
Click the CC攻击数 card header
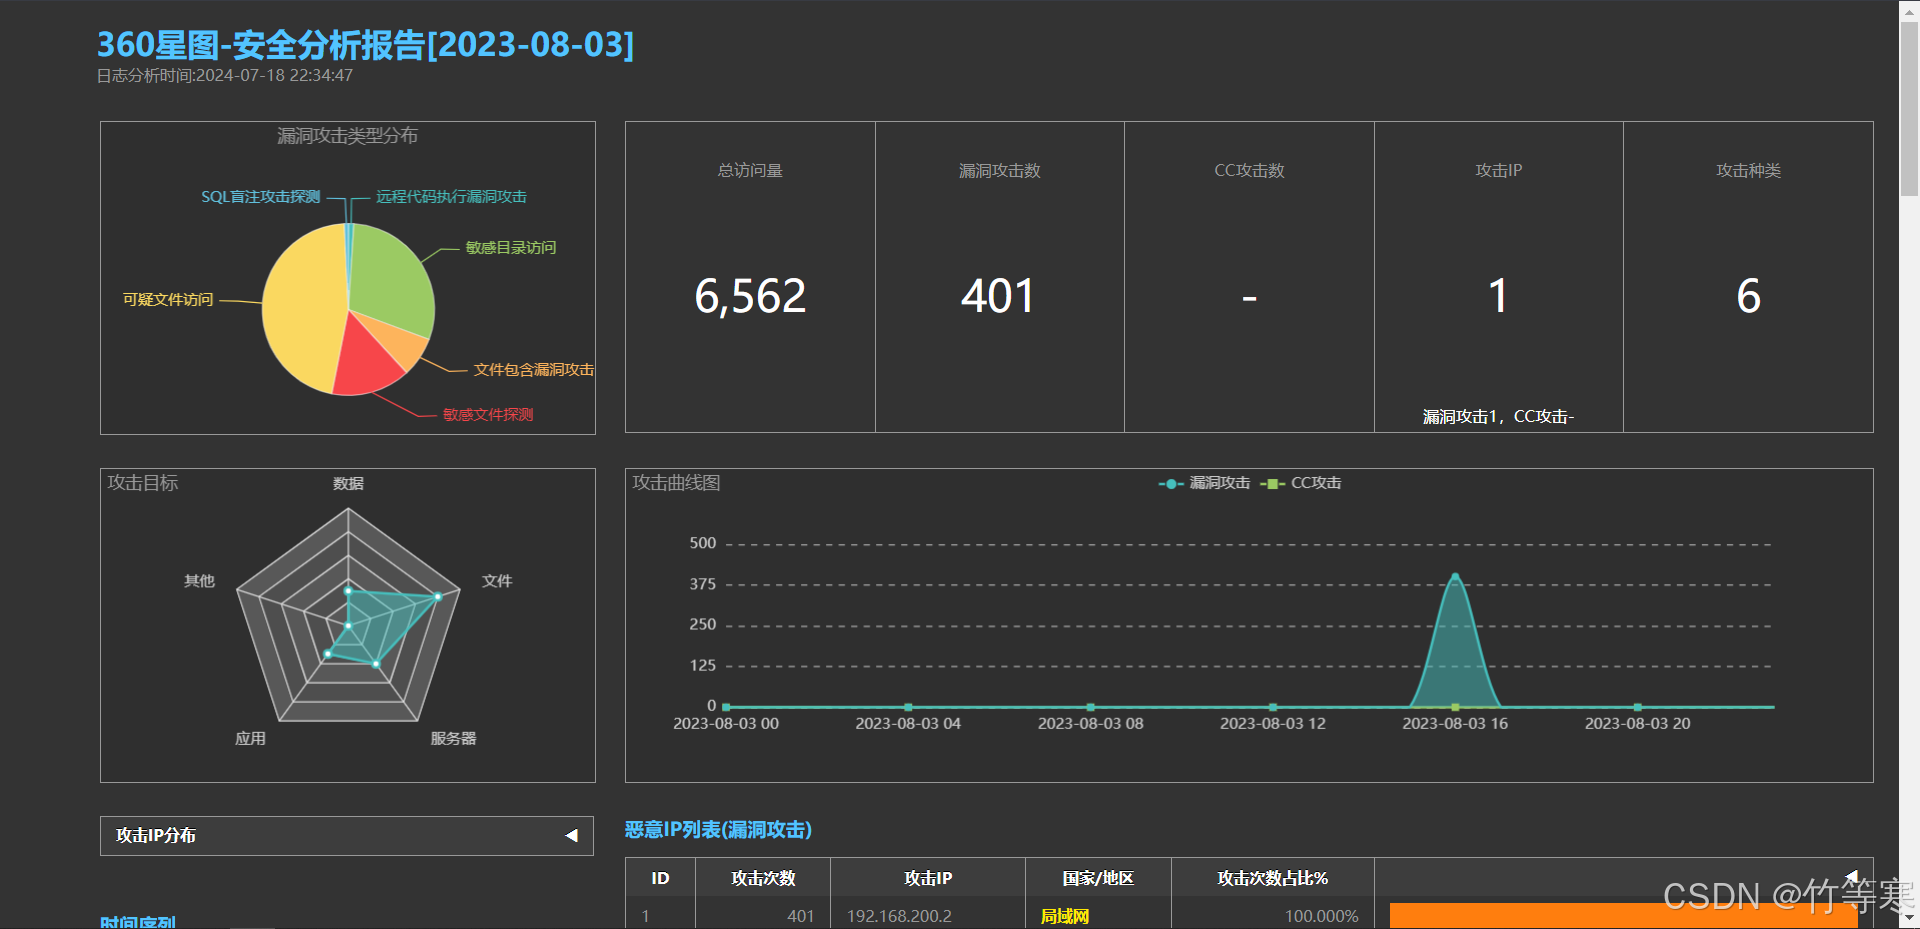tap(1249, 171)
